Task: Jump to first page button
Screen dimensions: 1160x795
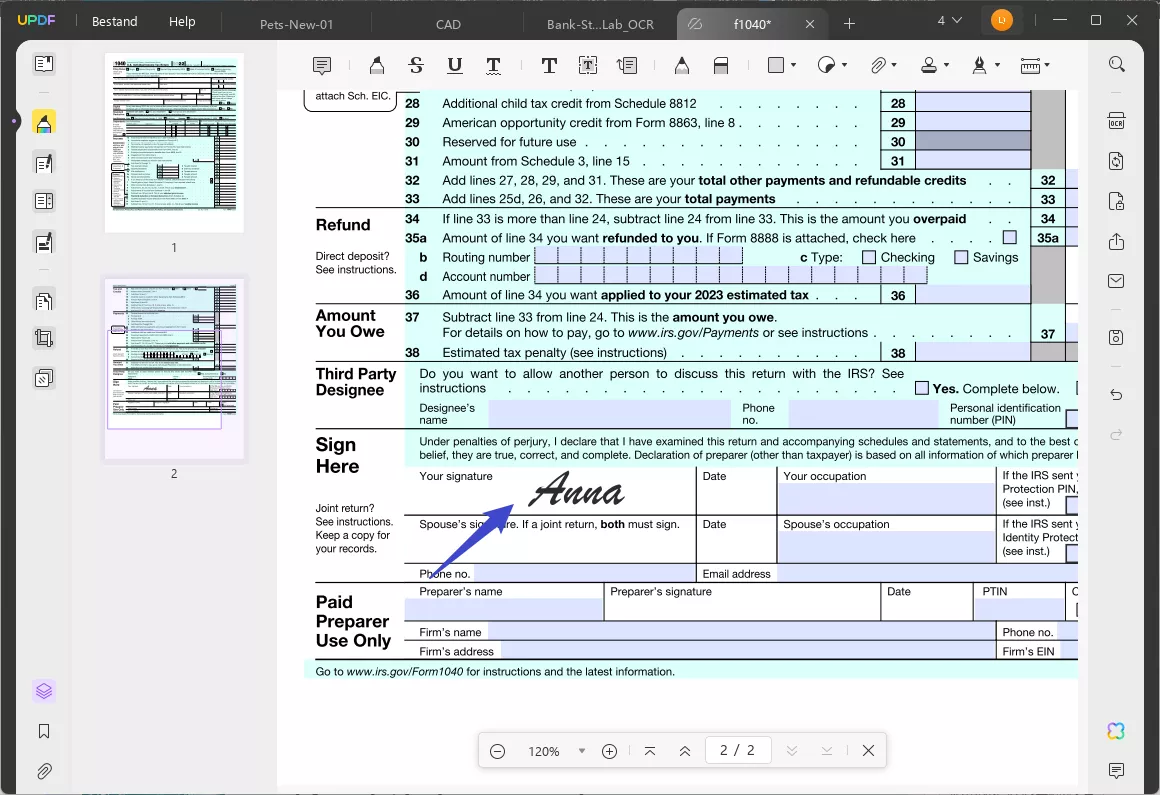Action: [650, 751]
